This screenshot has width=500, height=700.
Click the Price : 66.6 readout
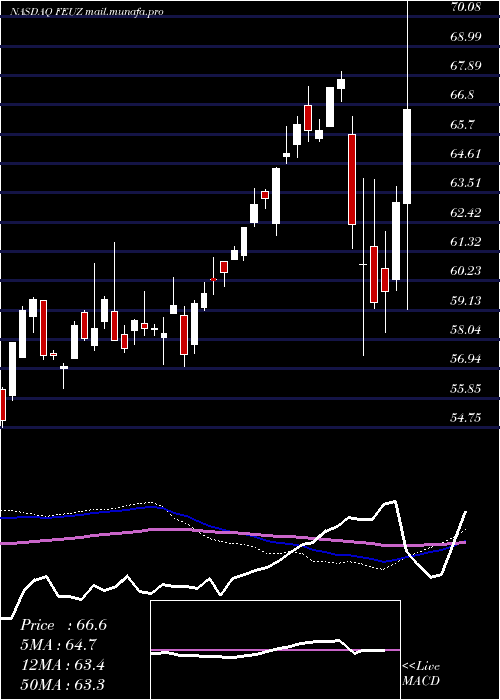63,625
